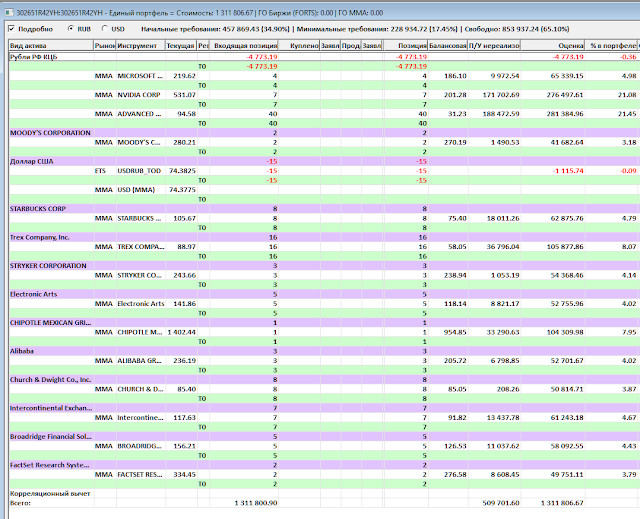Click the portfolio window title icon

[8, 13]
